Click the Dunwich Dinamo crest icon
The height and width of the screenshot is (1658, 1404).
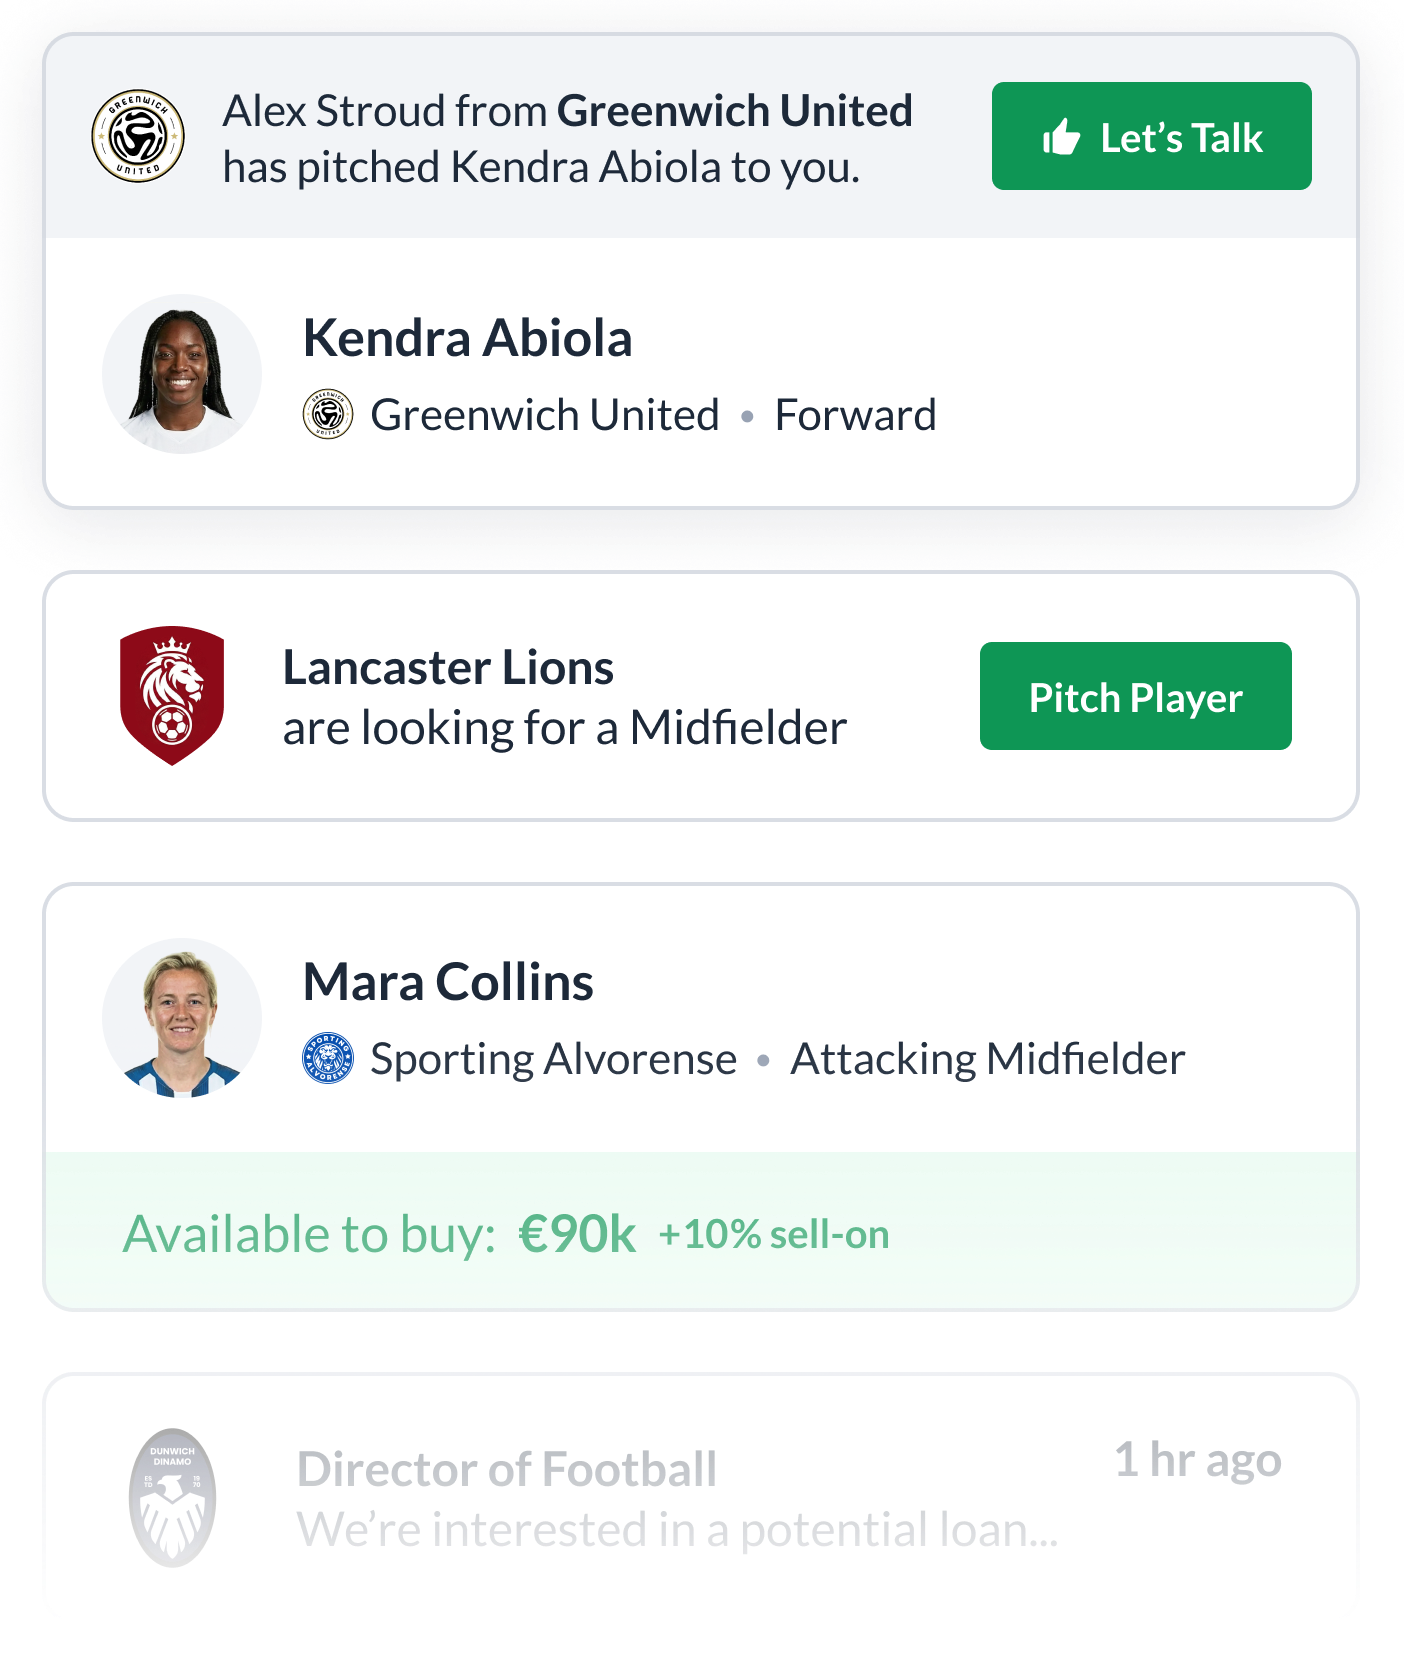[x=173, y=1497]
